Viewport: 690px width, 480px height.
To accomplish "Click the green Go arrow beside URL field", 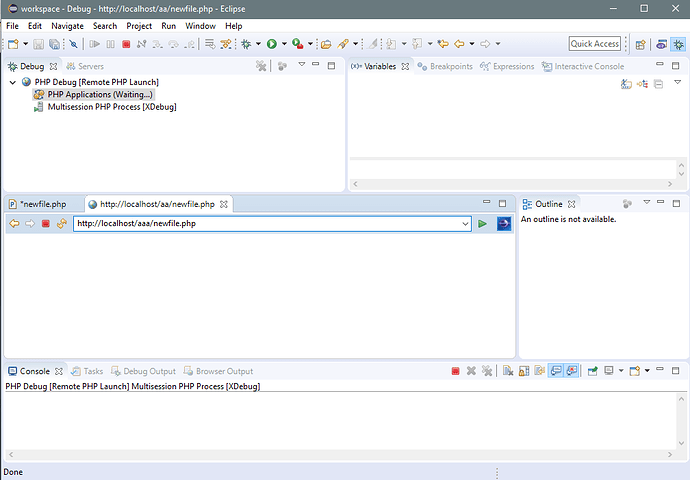I will click(x=483, y=224).
